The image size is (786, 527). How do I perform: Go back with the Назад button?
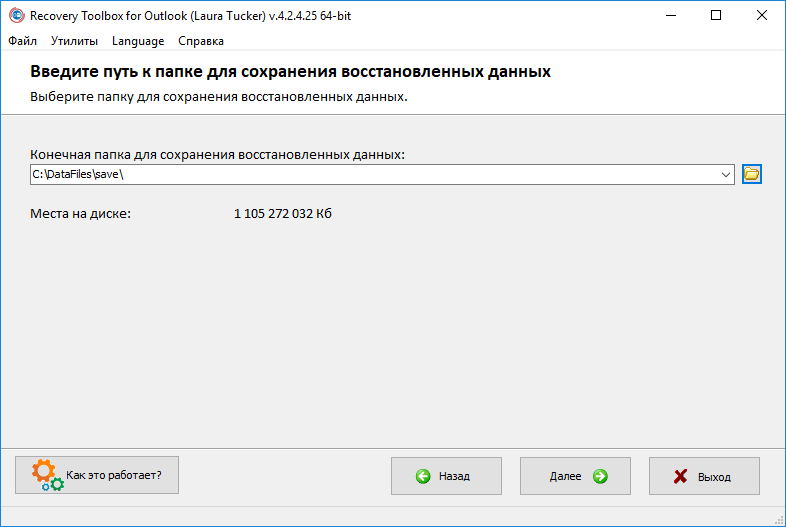coord(446,476)
